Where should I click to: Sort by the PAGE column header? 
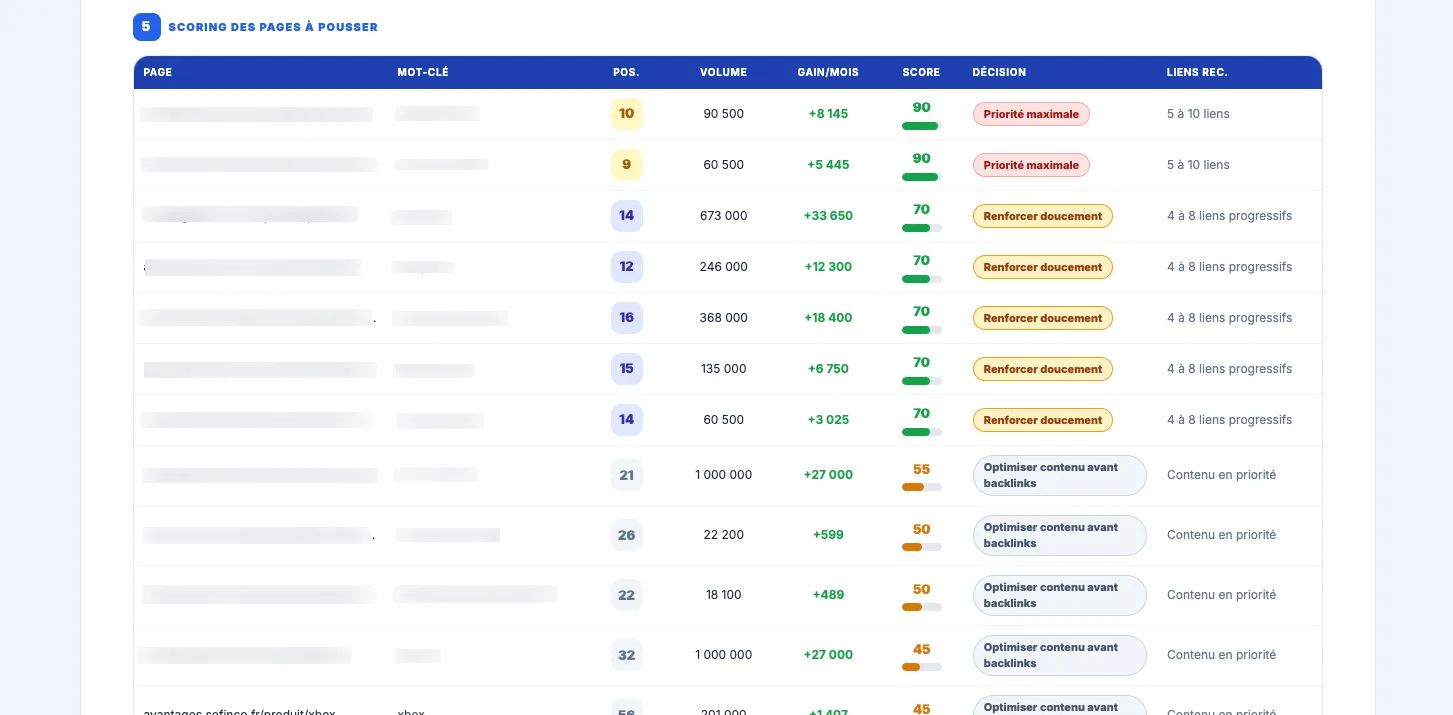tap(158, 72)
